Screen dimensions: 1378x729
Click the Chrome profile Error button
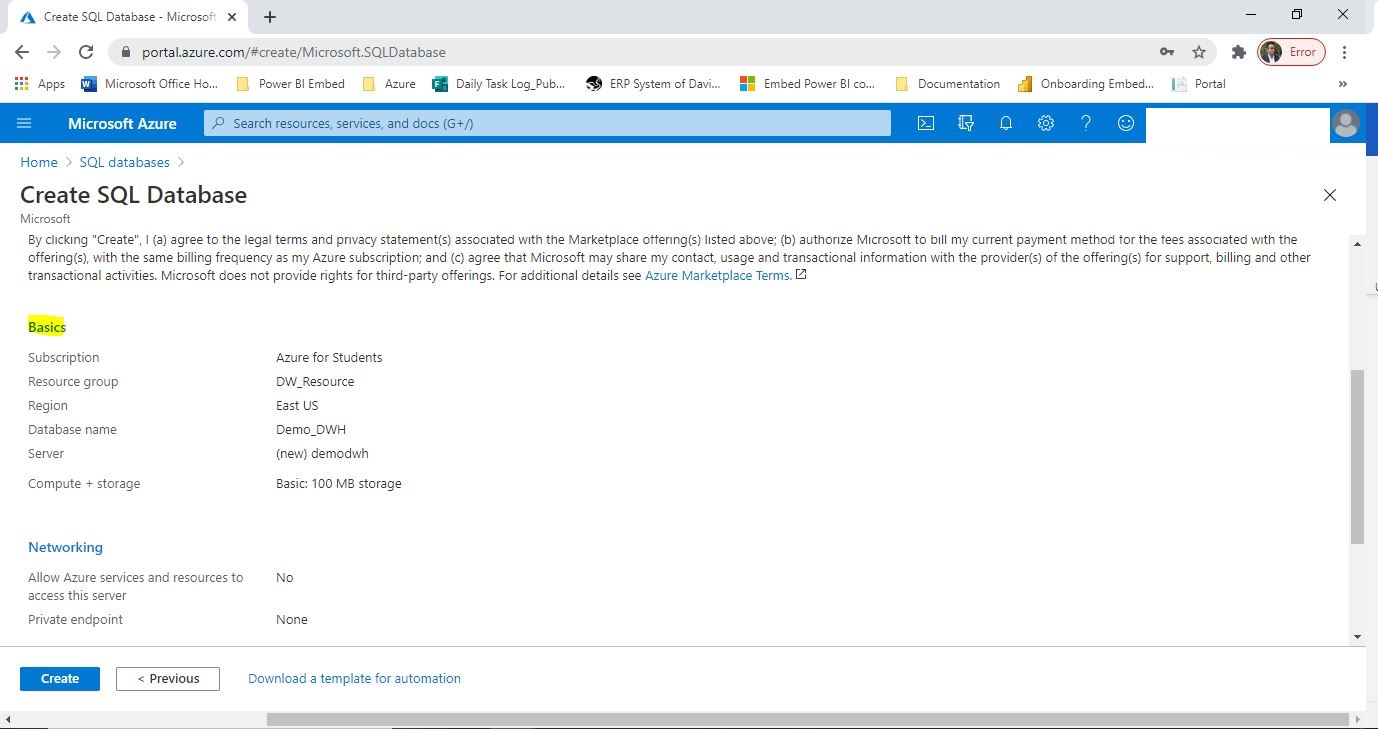click(1291, 52)
